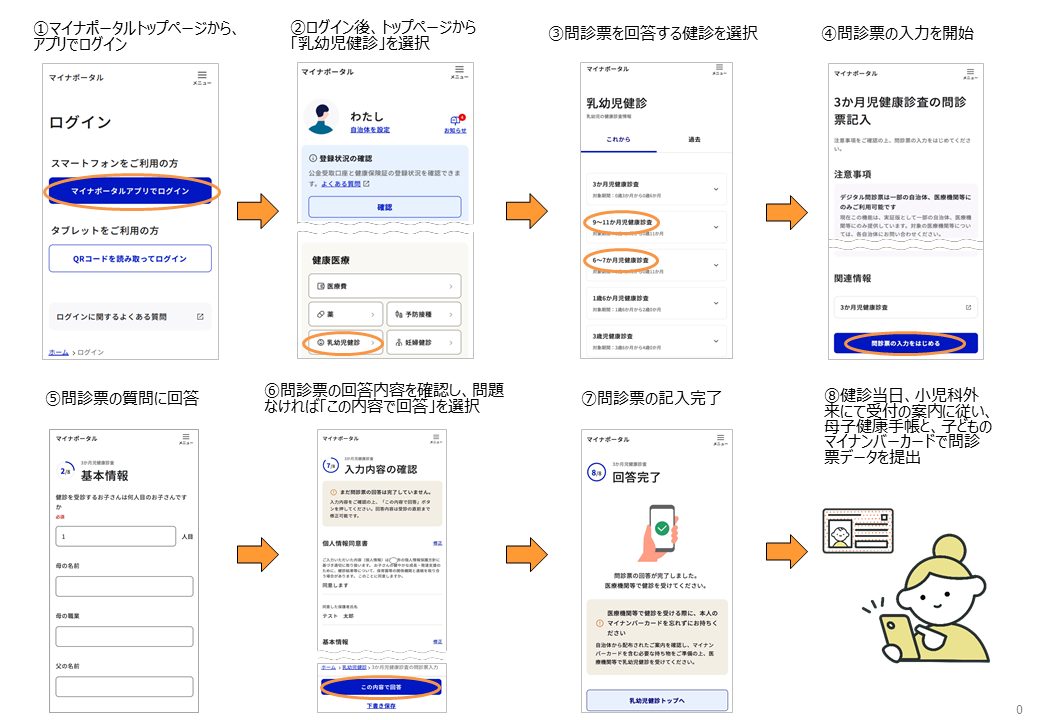Switch to the 過去 tab
The width and height of the screenshot is (1040, 720).
[x=694, y=140]
